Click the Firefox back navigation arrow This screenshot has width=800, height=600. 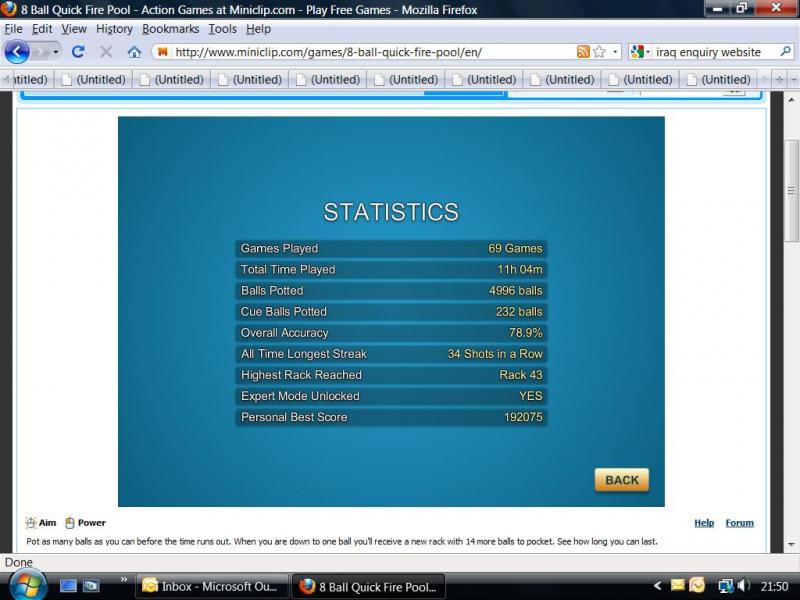[17, 51]
